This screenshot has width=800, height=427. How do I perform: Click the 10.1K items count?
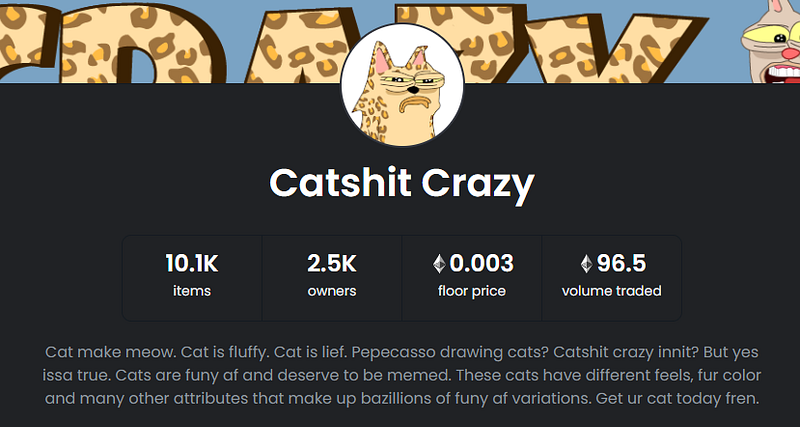coord(192,264)
